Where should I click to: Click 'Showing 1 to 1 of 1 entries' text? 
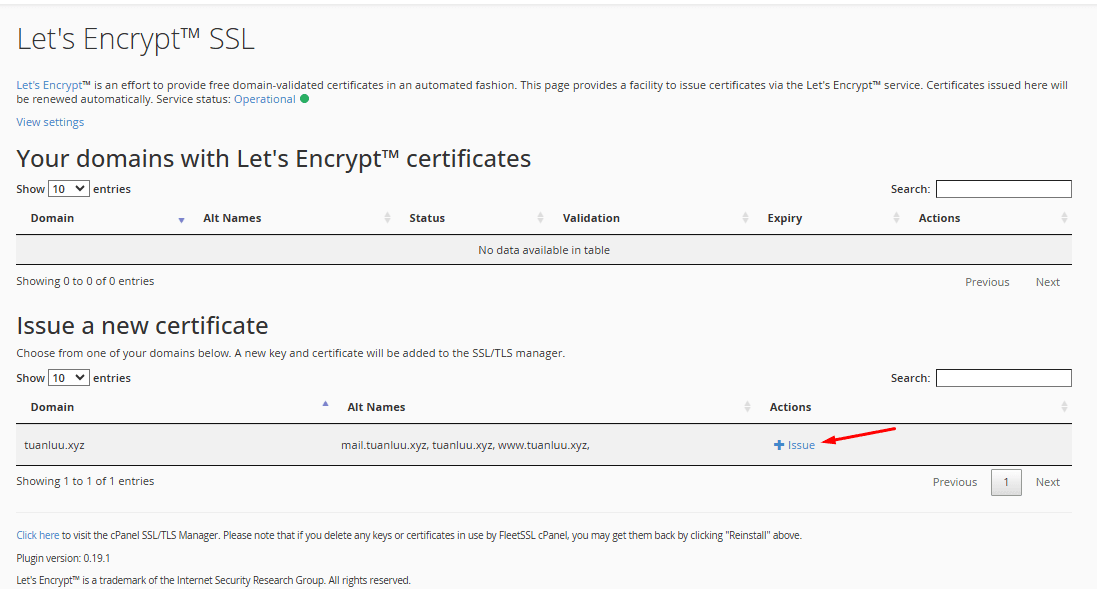click(x=85, y=481)
